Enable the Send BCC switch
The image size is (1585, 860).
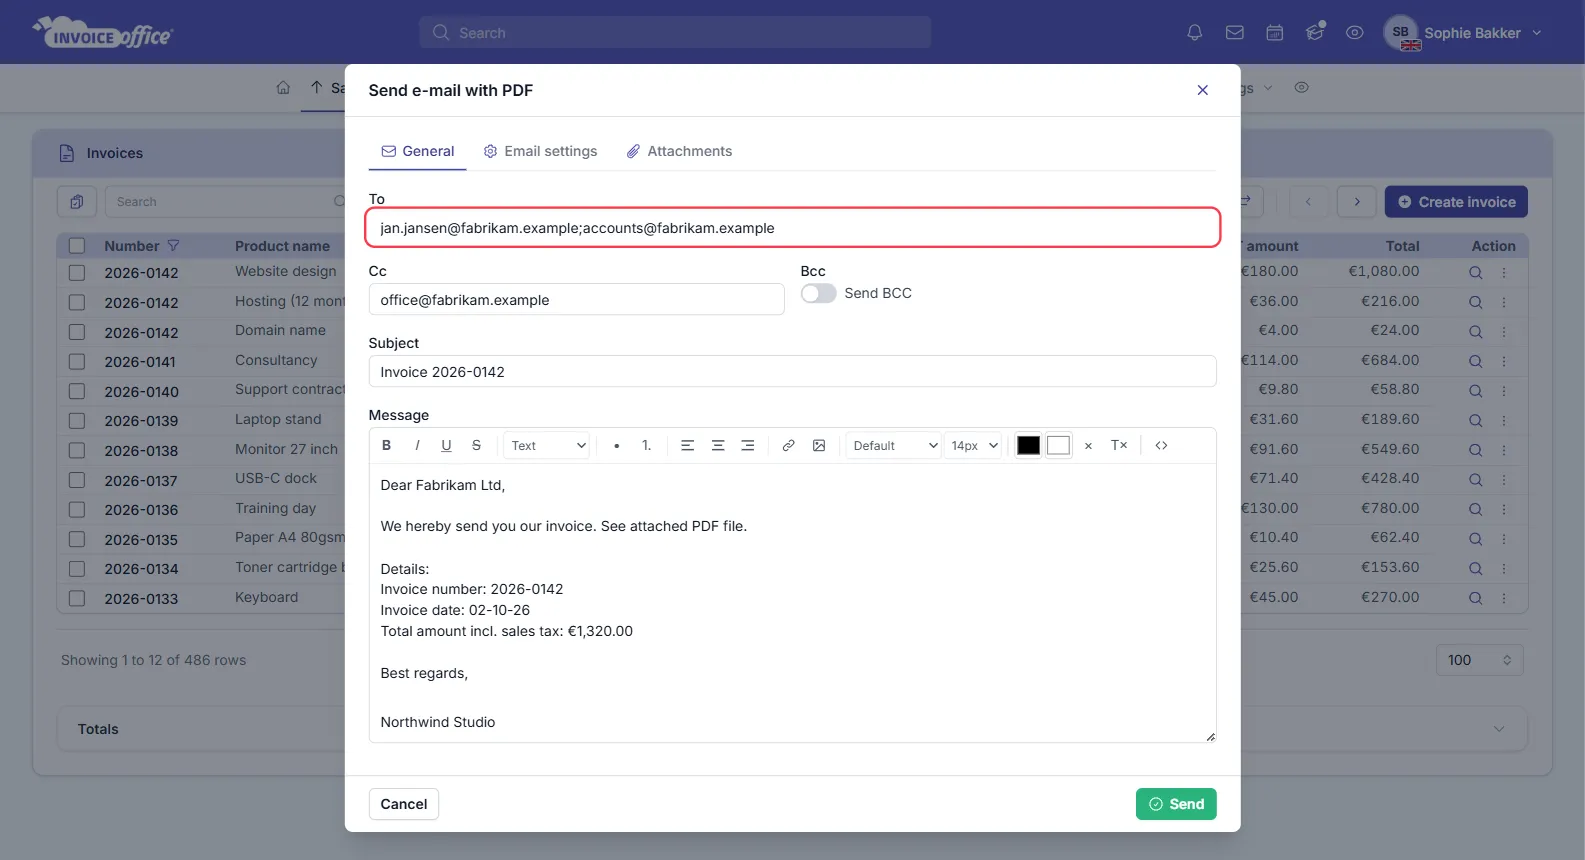point(818,293)
